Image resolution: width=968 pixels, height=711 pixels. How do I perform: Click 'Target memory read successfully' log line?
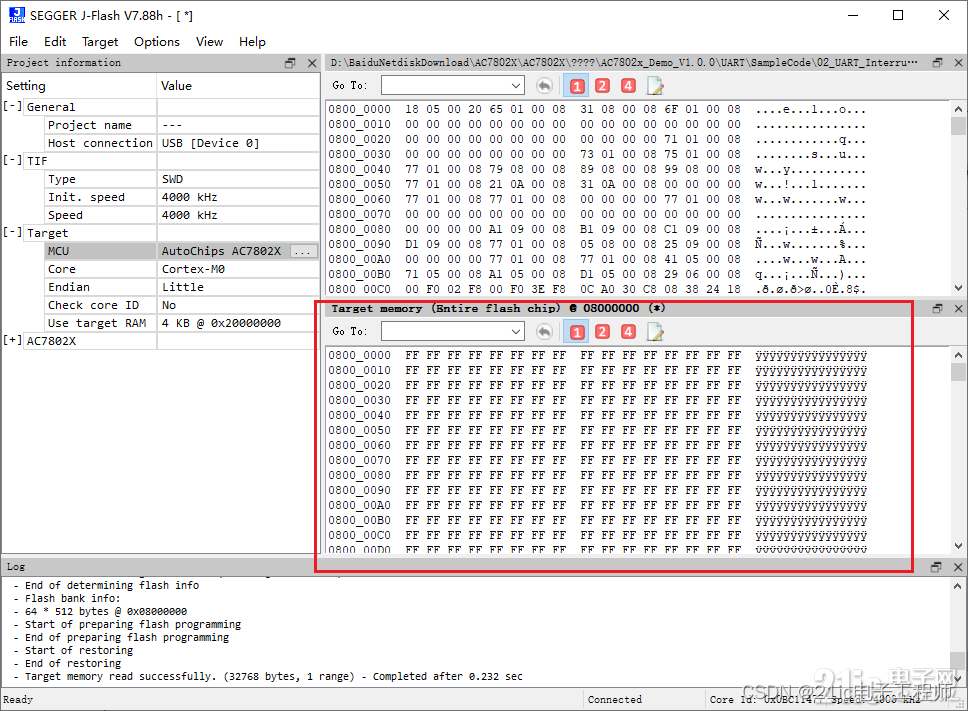click(268, 676)
